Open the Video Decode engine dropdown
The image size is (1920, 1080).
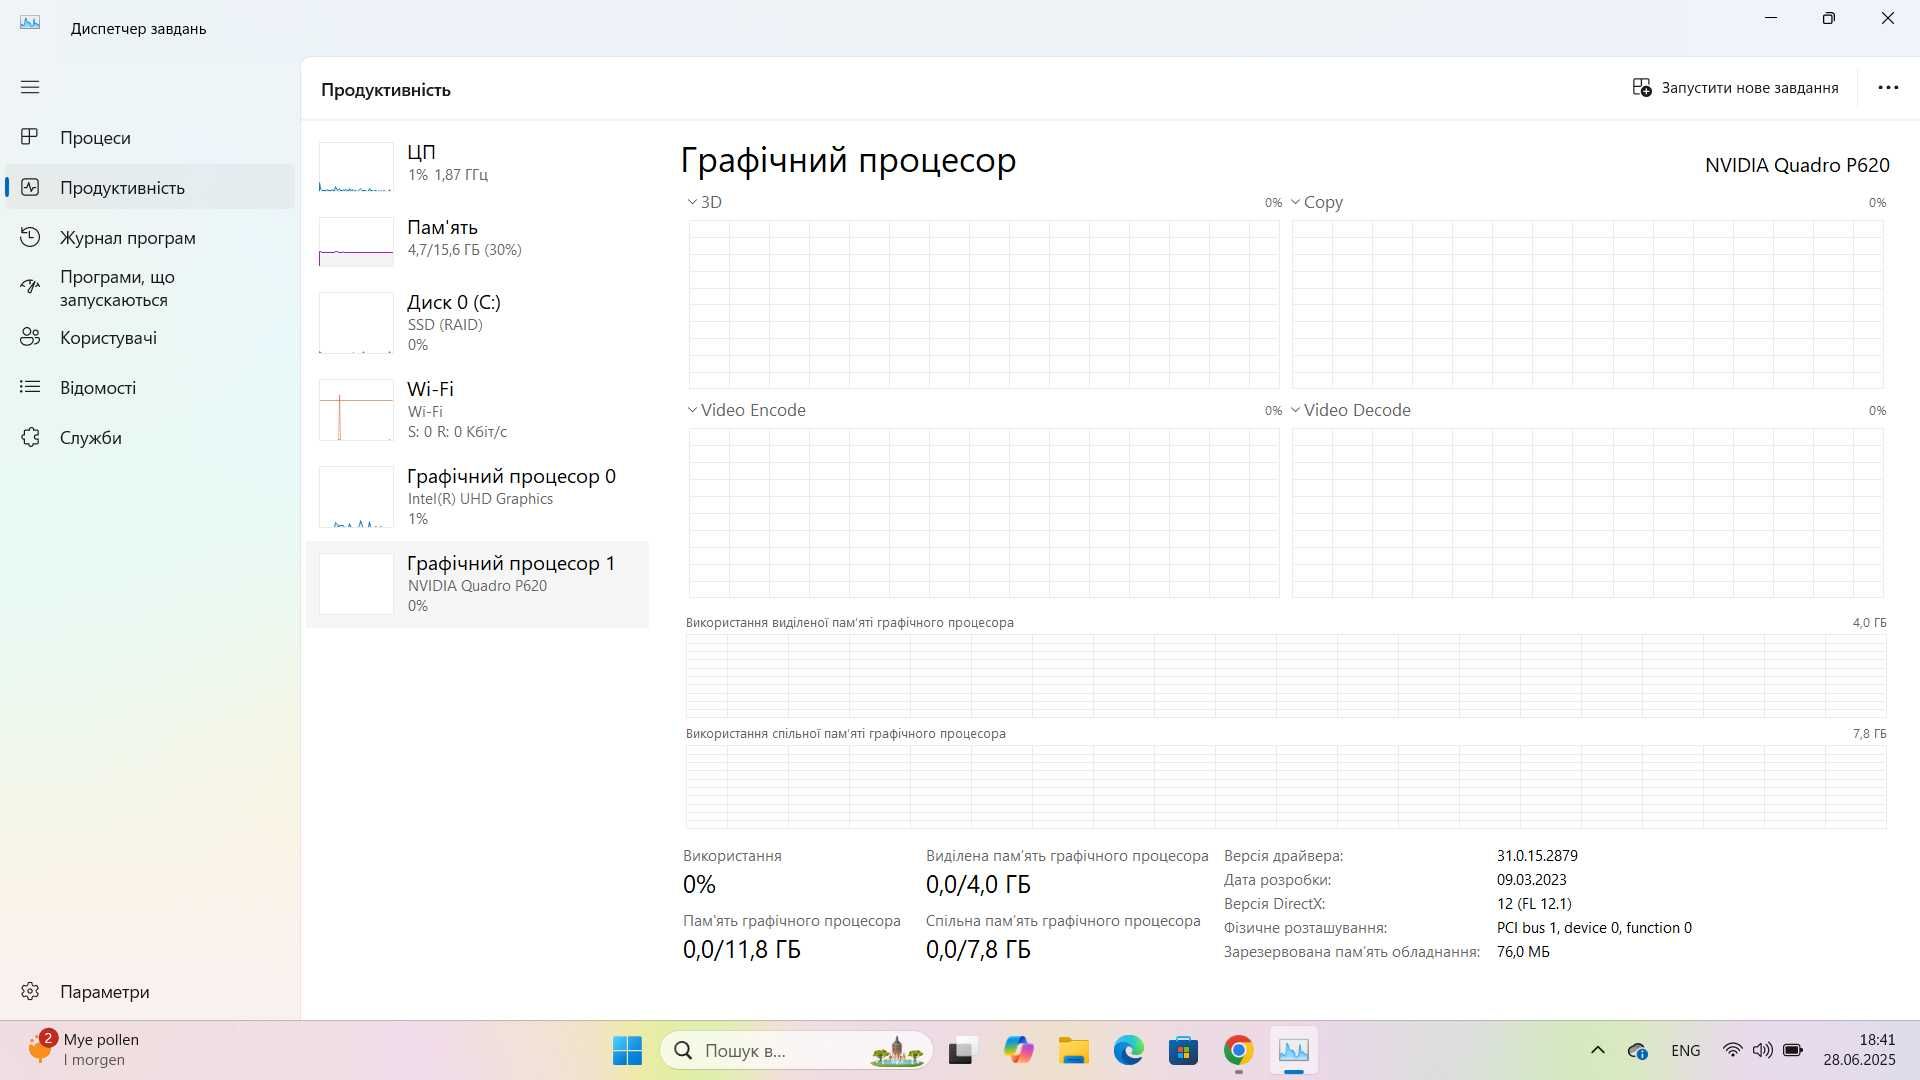pyautogui.click(x=1351, y=410)
